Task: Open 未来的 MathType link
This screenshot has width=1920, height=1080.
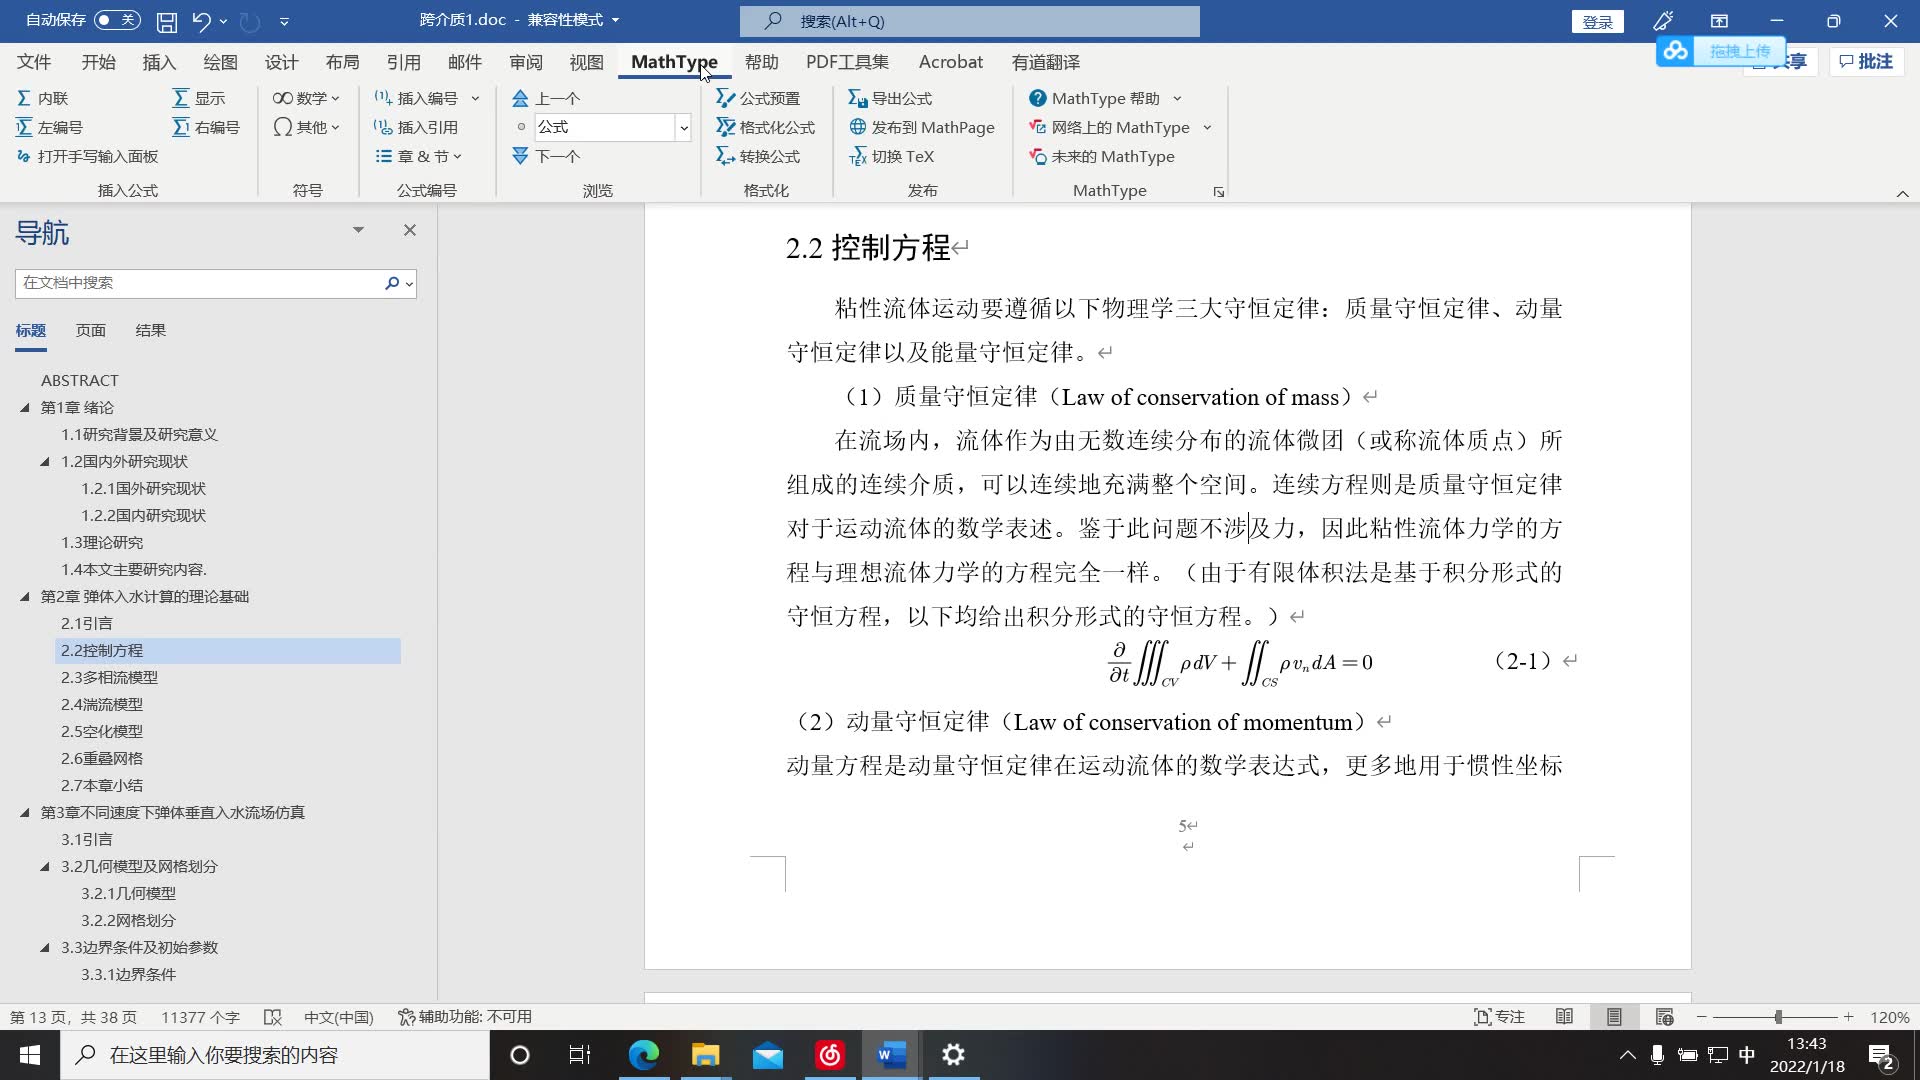Action: pos(1102,156)
